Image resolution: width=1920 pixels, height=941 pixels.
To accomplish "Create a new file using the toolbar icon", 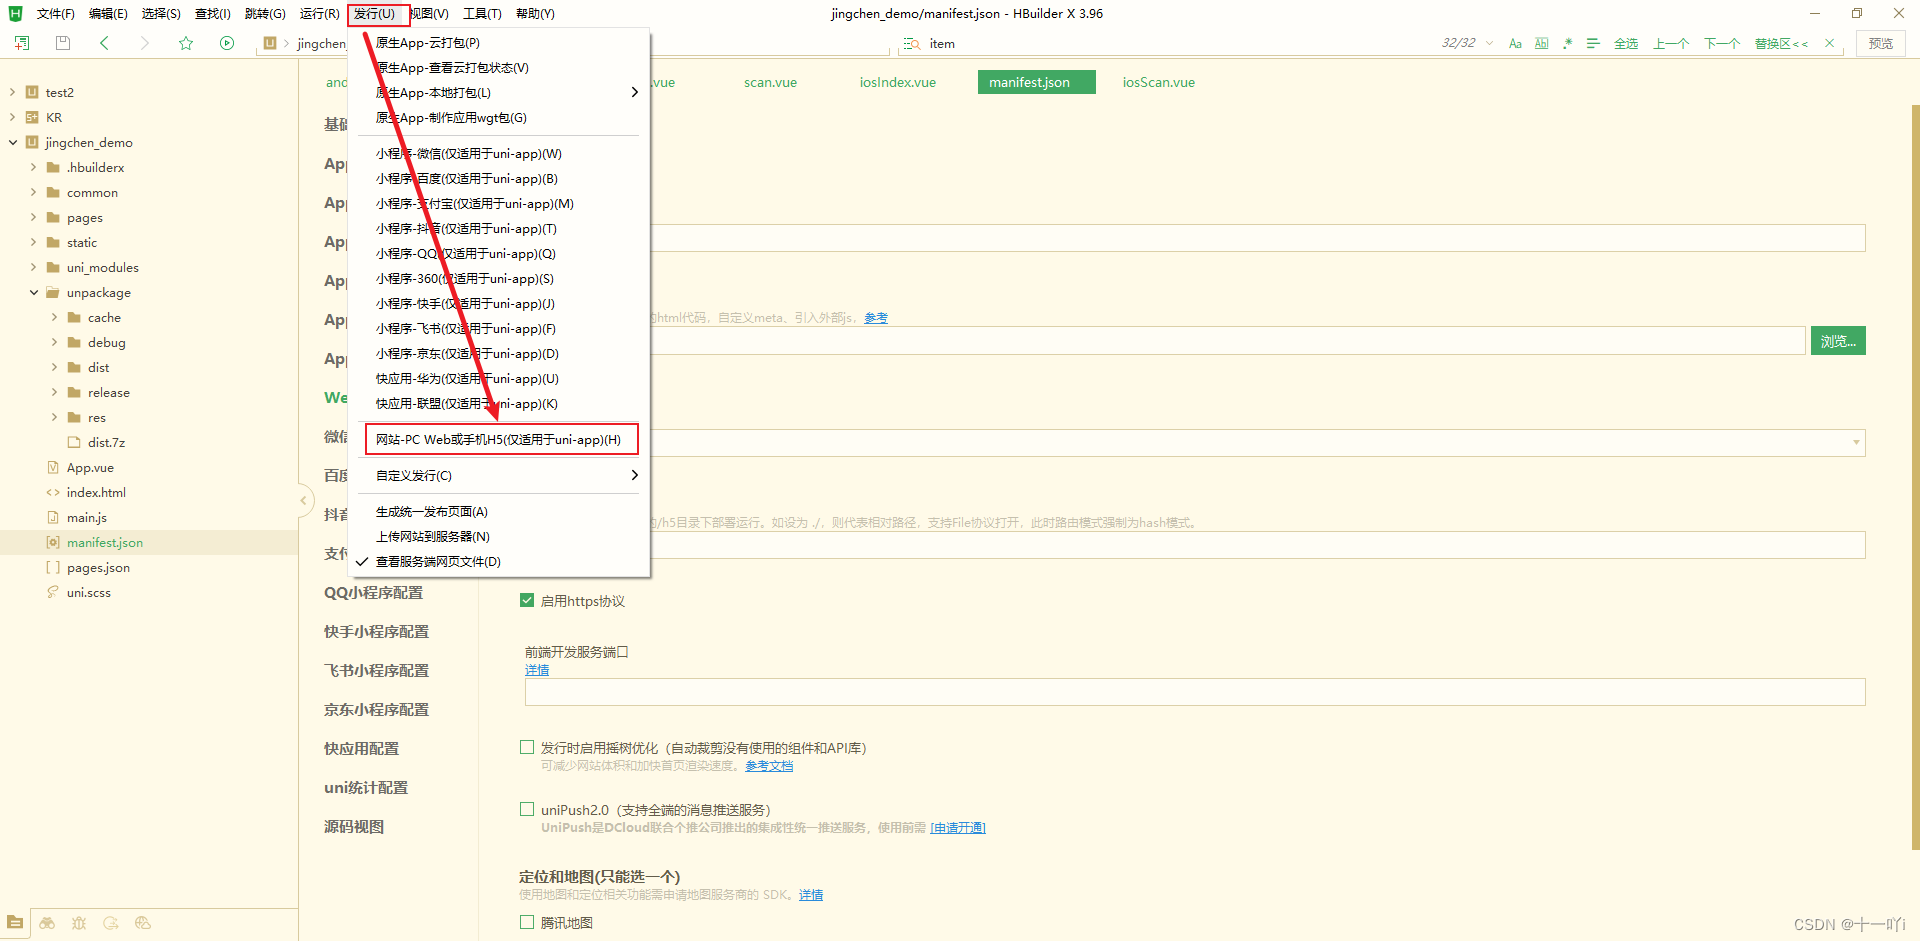I will (x=21, y=43).
